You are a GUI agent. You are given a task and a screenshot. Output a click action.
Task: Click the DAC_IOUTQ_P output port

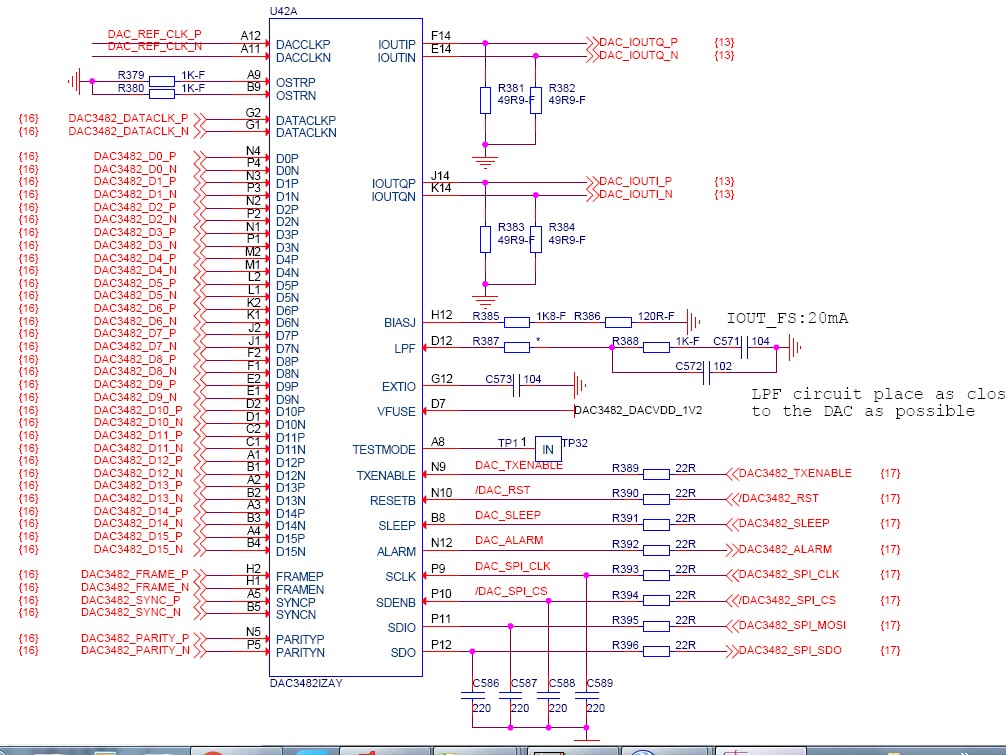tap(638, 42)
